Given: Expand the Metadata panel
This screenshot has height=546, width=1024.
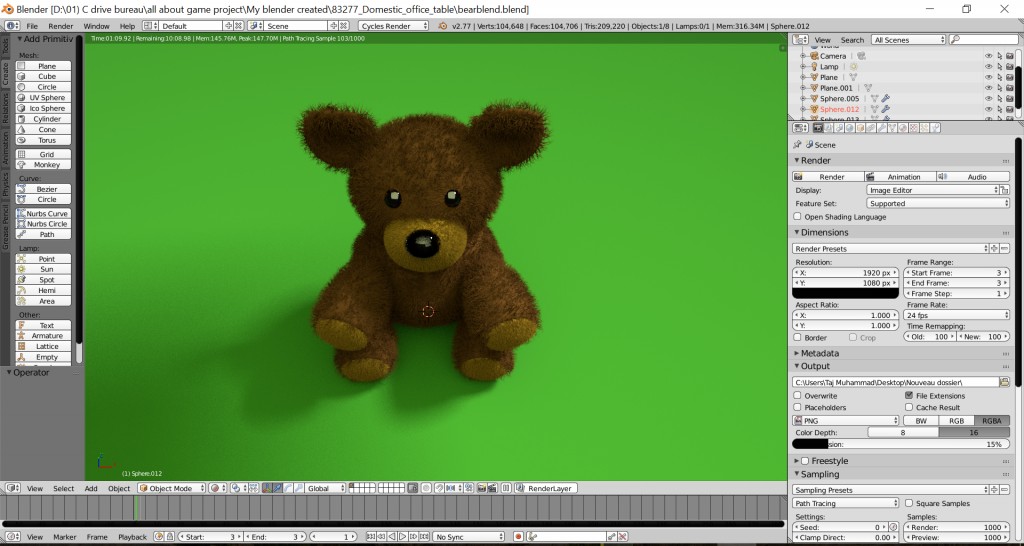Looking at the screenshot, I should 820,353.
